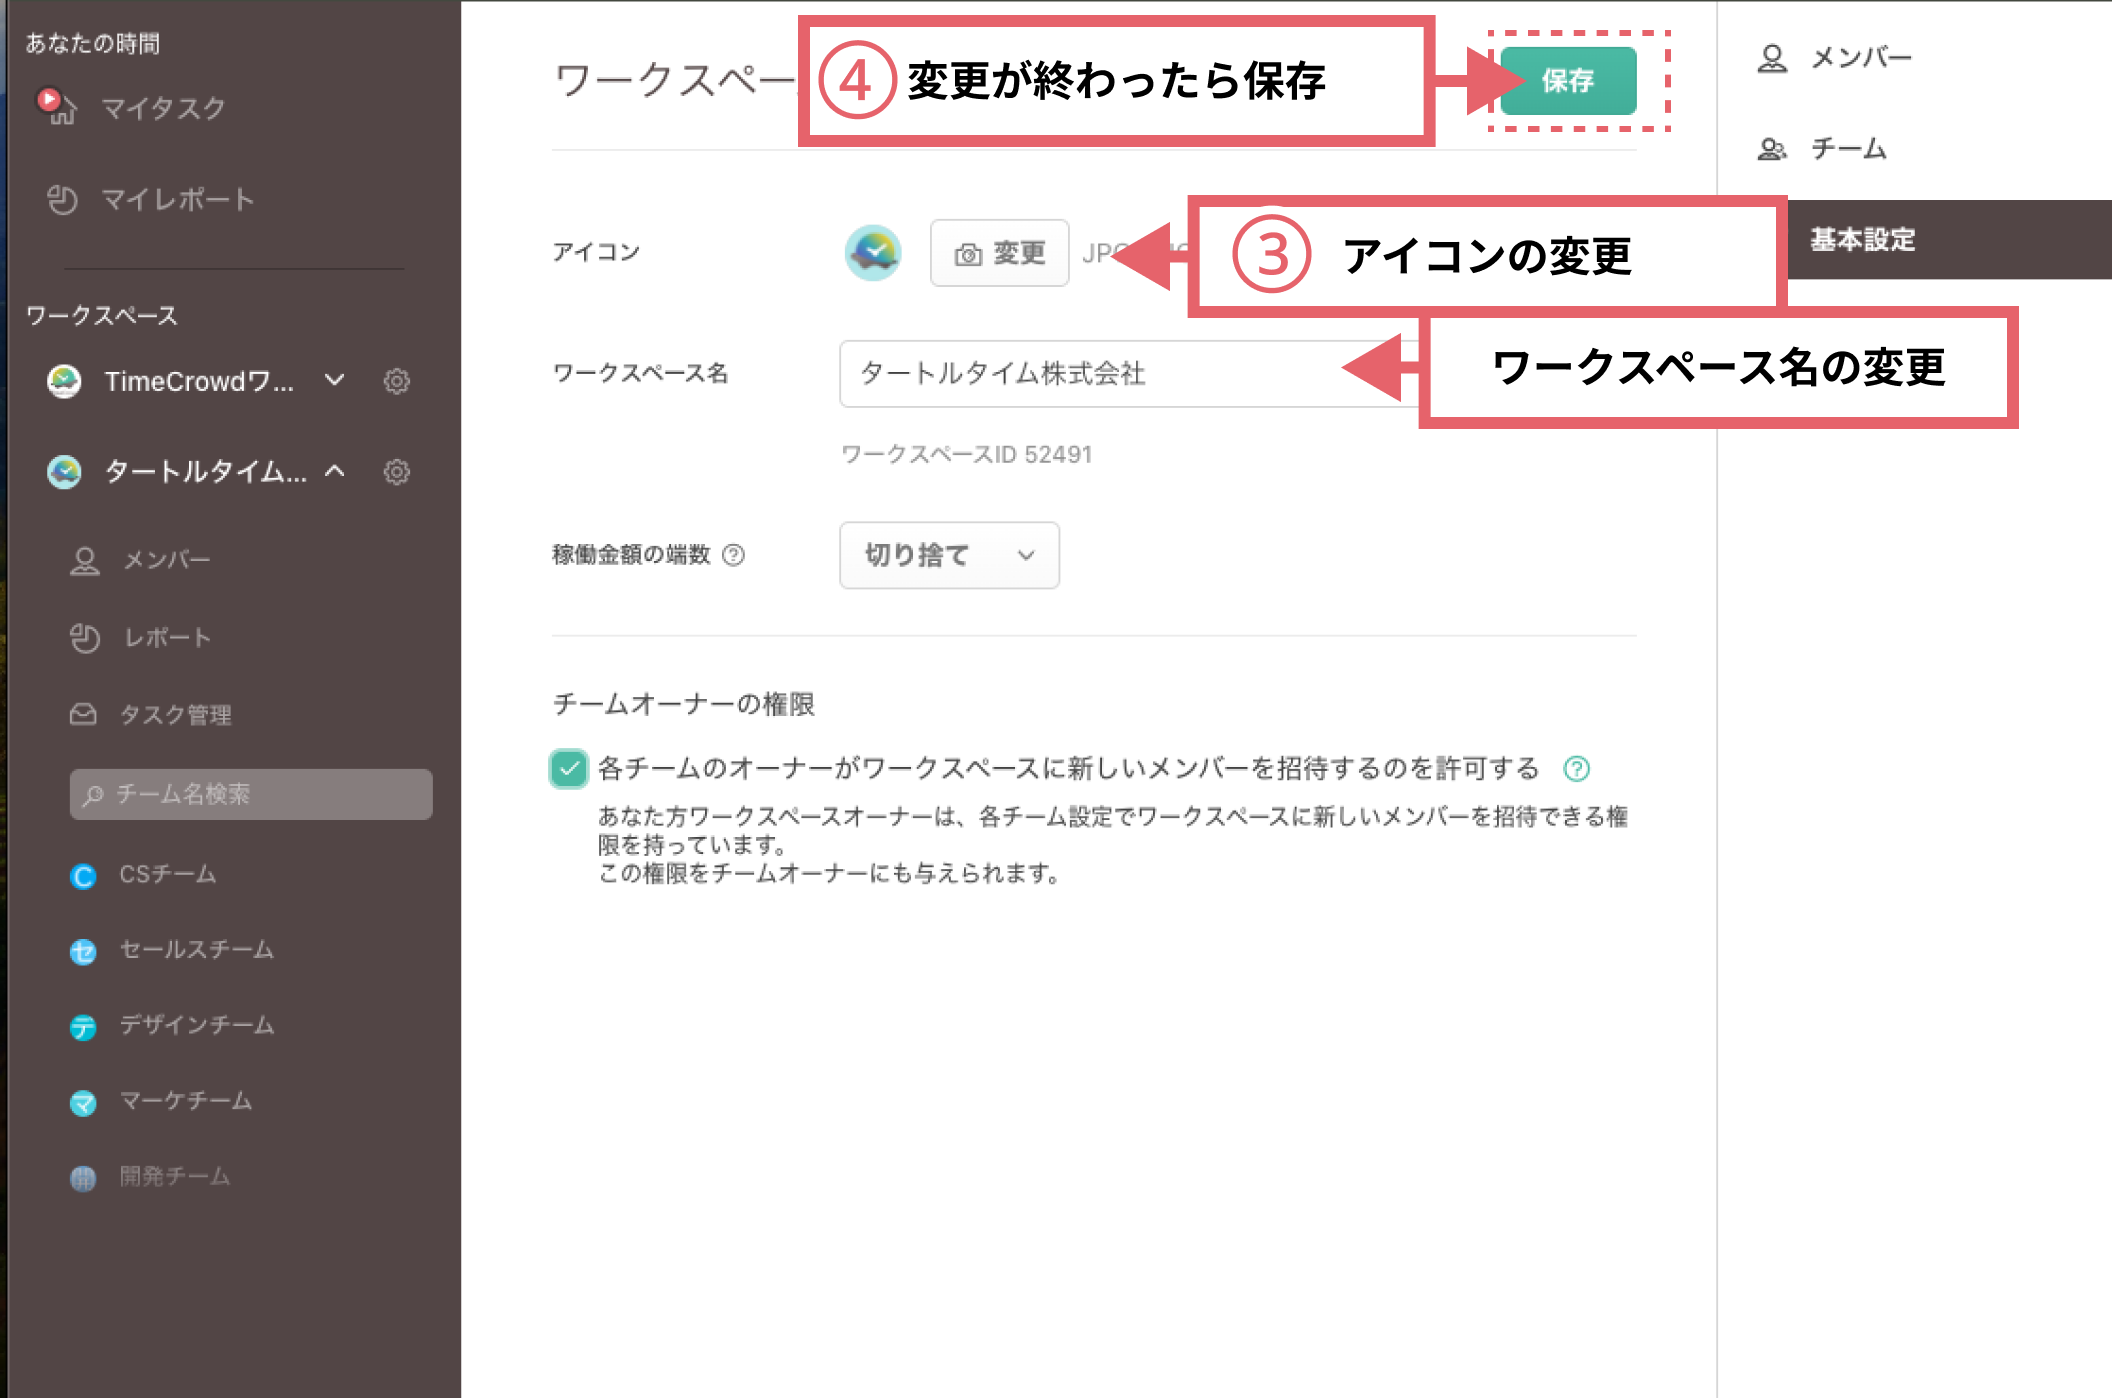
Task: Open レポート under タートルタイム workspace
Action: pos(166,638)
